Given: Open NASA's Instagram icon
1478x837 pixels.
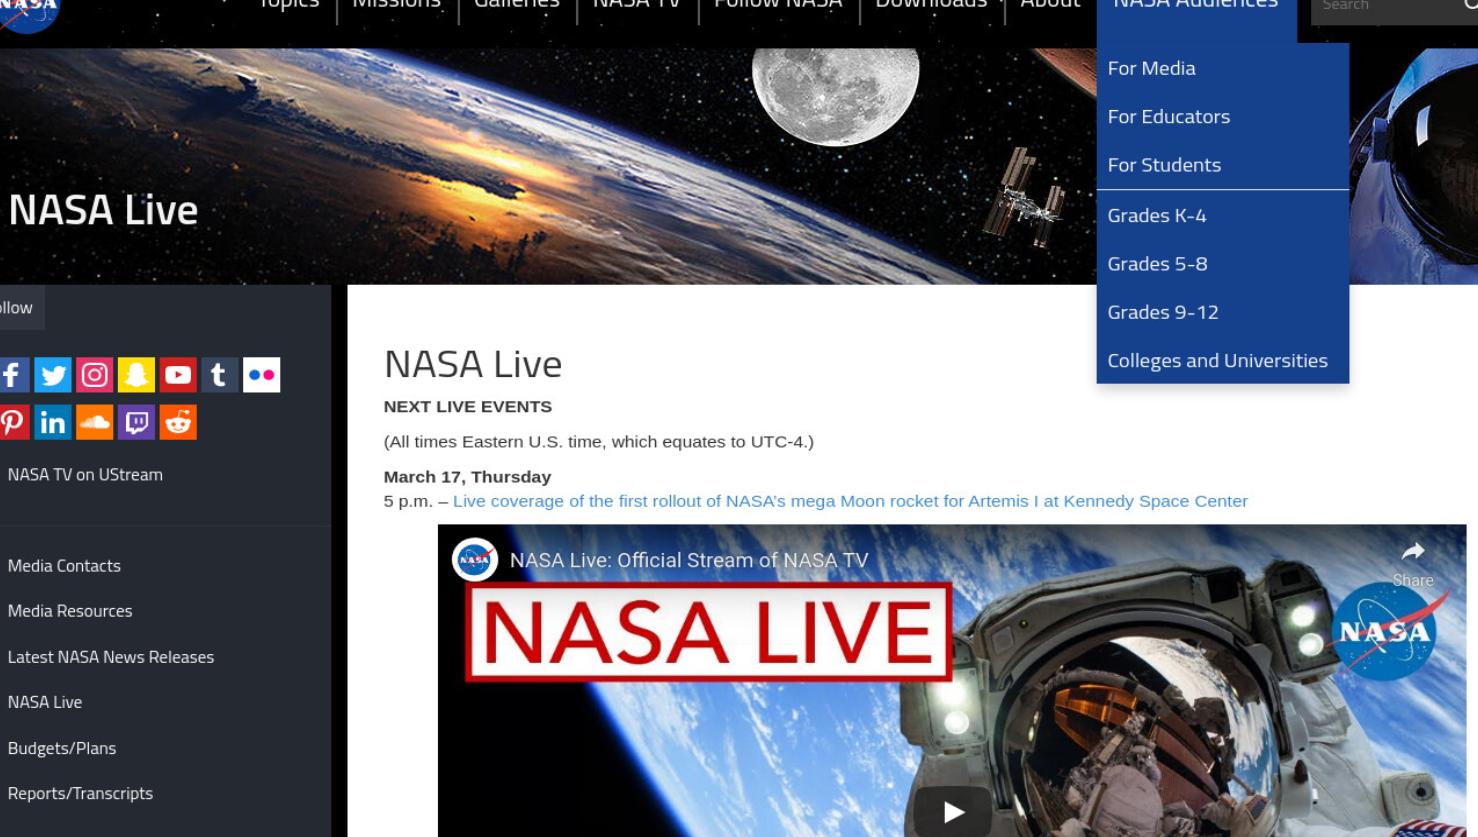Looking at the screenshot, I should (x=95, y=375).
